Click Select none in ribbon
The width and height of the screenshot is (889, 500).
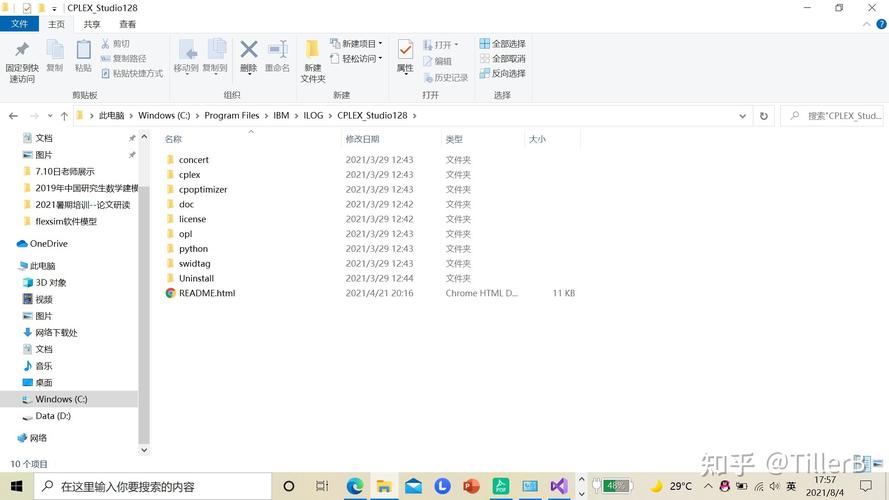502,58
